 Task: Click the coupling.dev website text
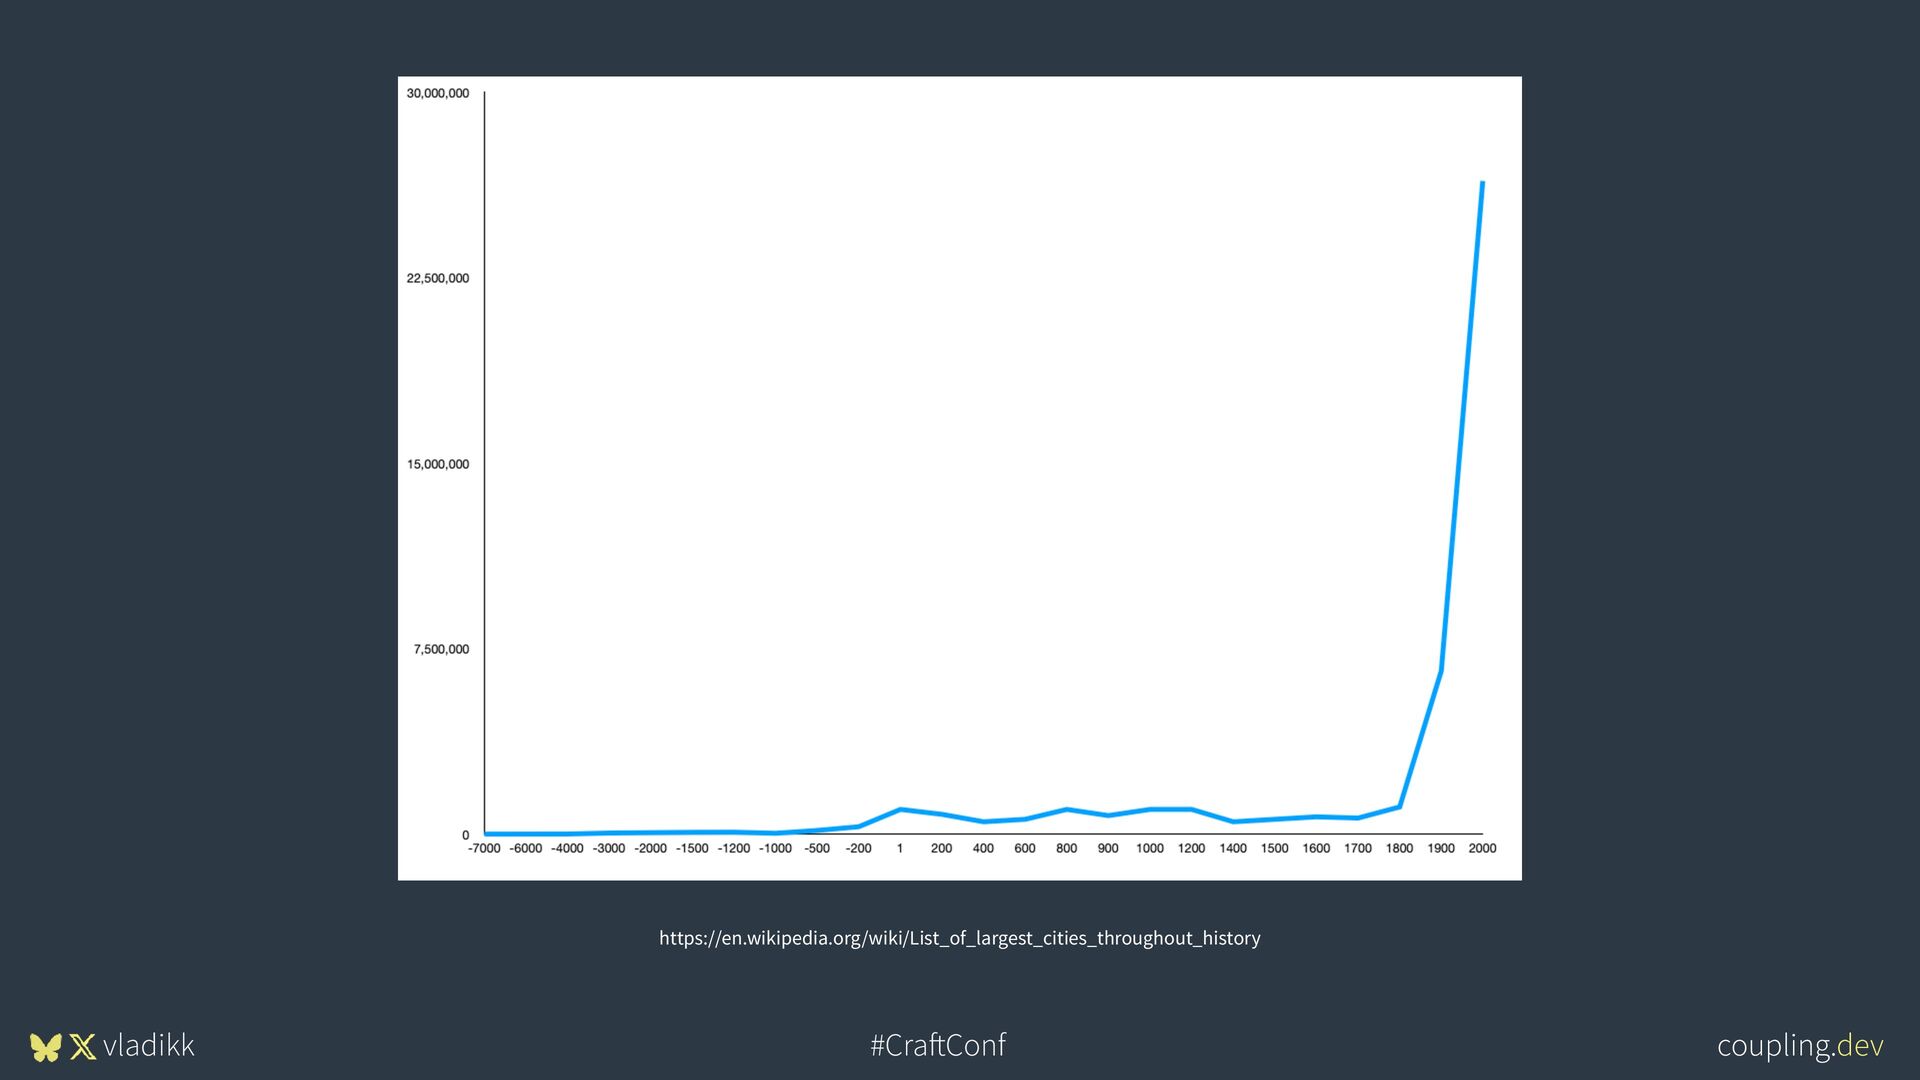[1800, 1045]
